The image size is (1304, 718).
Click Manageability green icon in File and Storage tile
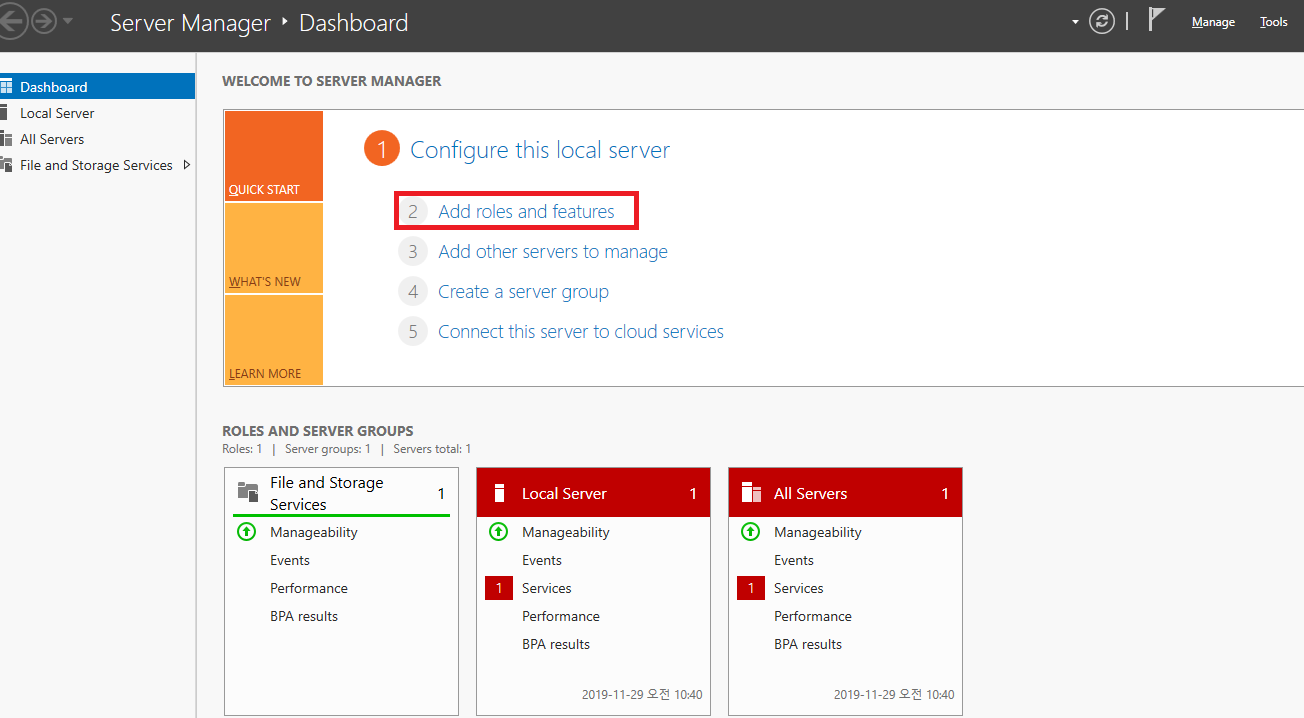247,532
